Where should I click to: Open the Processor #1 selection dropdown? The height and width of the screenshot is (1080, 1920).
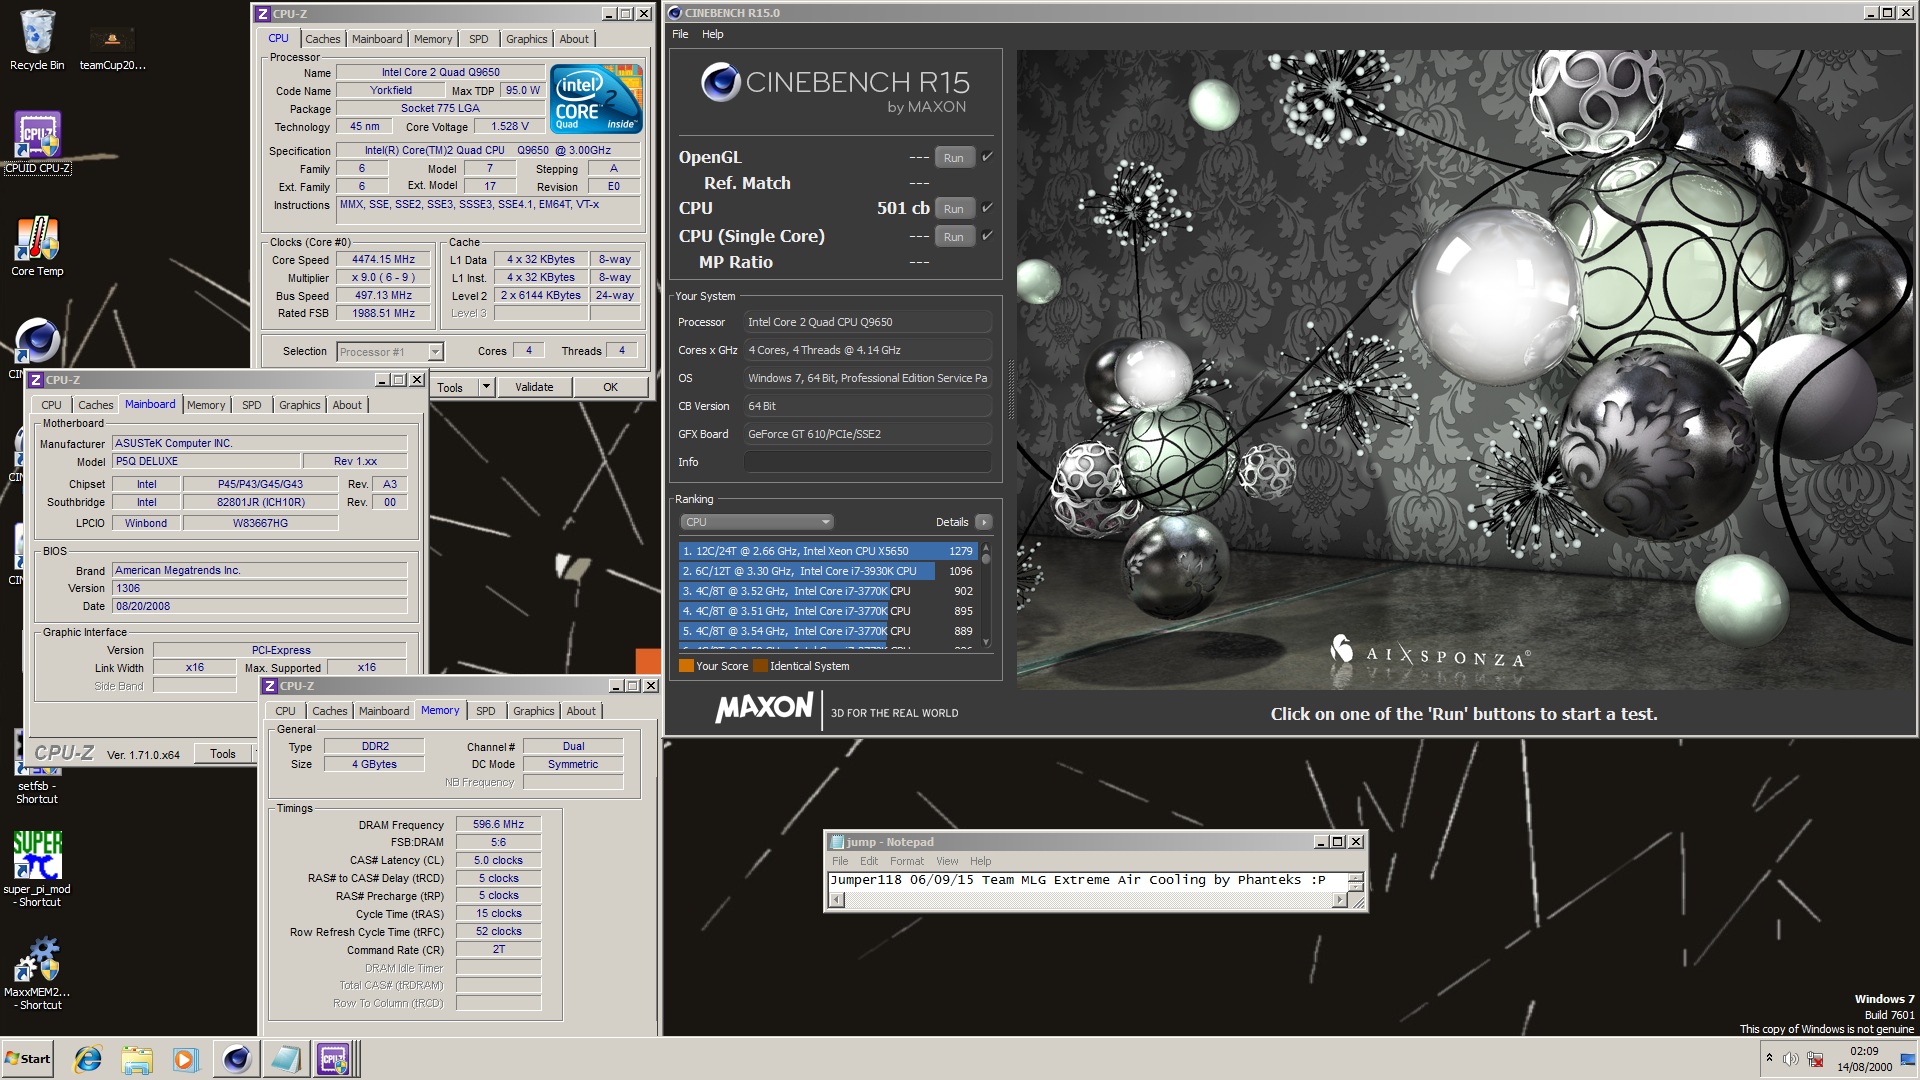click(435, 352)
